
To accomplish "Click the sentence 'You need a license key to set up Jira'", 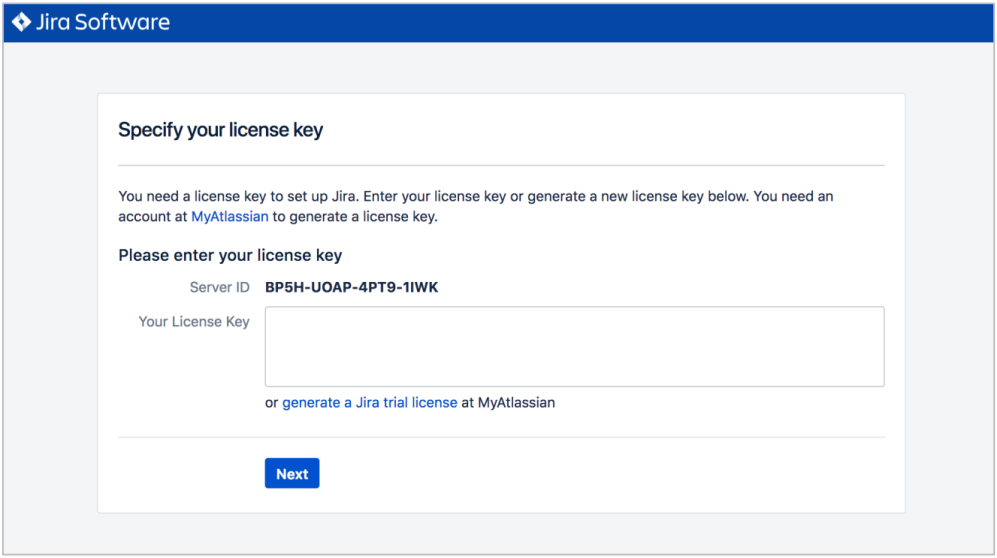I will 237,196.
